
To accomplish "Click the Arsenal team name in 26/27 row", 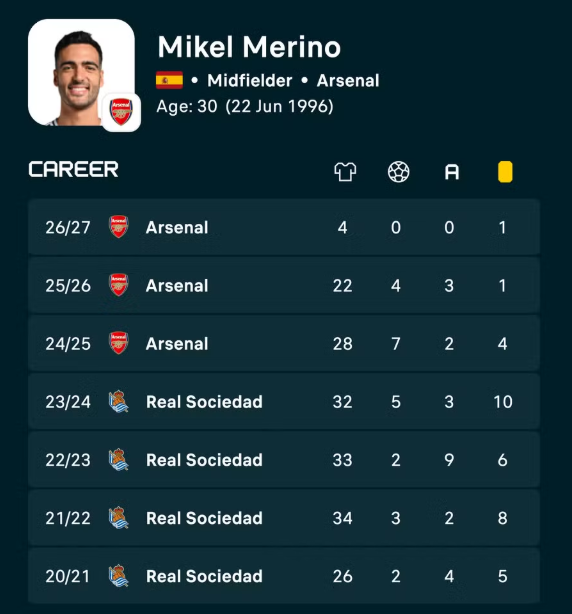I will tap(177, 227).
